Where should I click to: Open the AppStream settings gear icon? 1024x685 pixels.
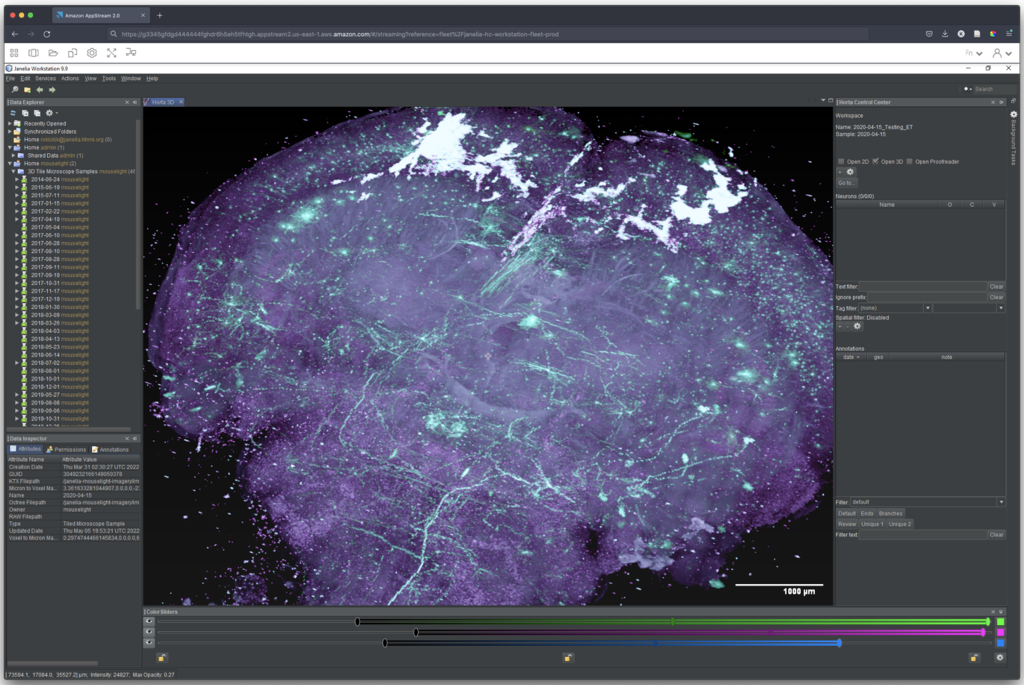point(92,53)
